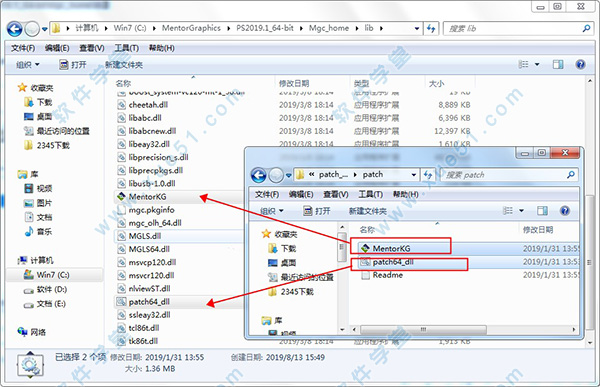Select libeay32.dll file
The image size is (600, 387).
(x=149, y=144)
